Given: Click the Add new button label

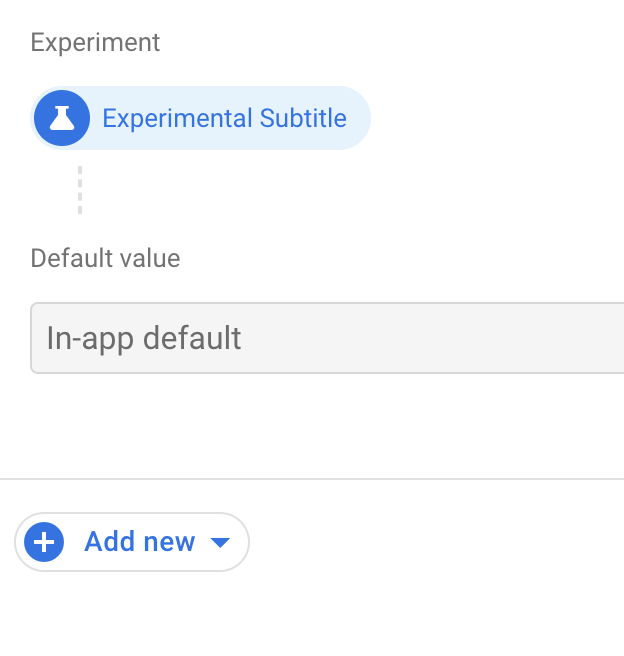Looking at the screenshot, I should (x=139, y=542).
